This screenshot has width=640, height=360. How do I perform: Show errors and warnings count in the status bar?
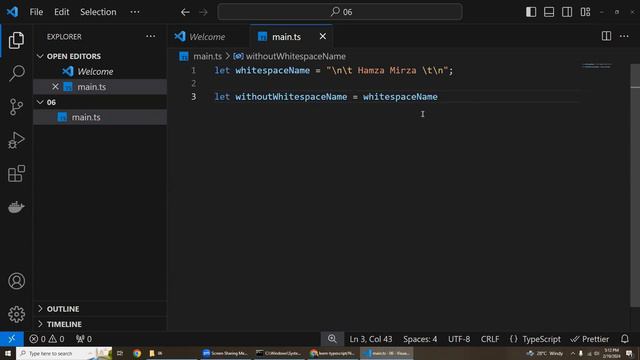point(47,339)
